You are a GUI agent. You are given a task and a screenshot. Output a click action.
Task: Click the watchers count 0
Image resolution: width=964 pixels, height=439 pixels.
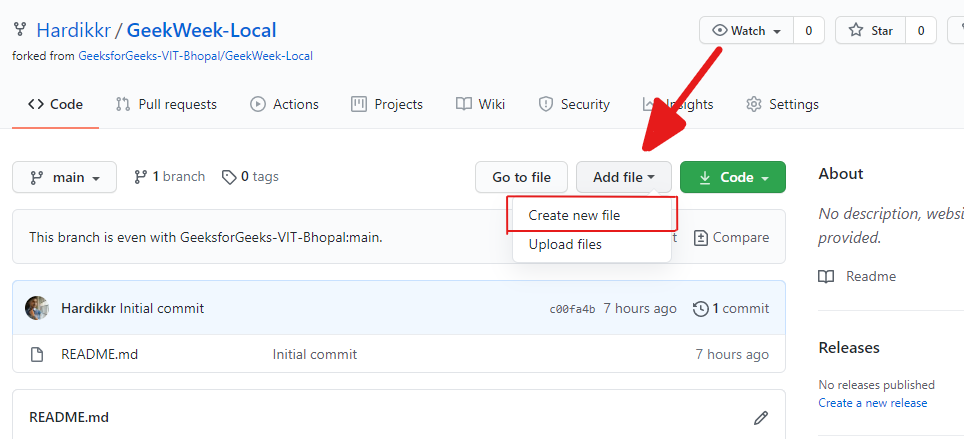point(809,31)
